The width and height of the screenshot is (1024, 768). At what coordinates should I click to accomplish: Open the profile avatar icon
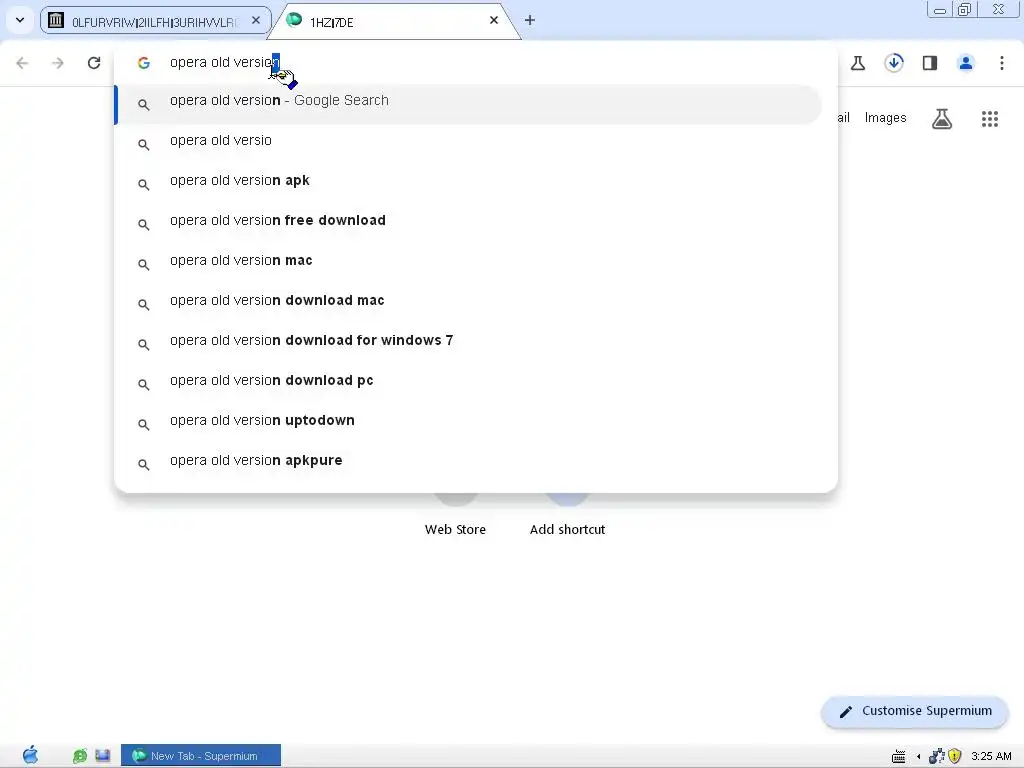pyautogui.click(x=966, y=63)
